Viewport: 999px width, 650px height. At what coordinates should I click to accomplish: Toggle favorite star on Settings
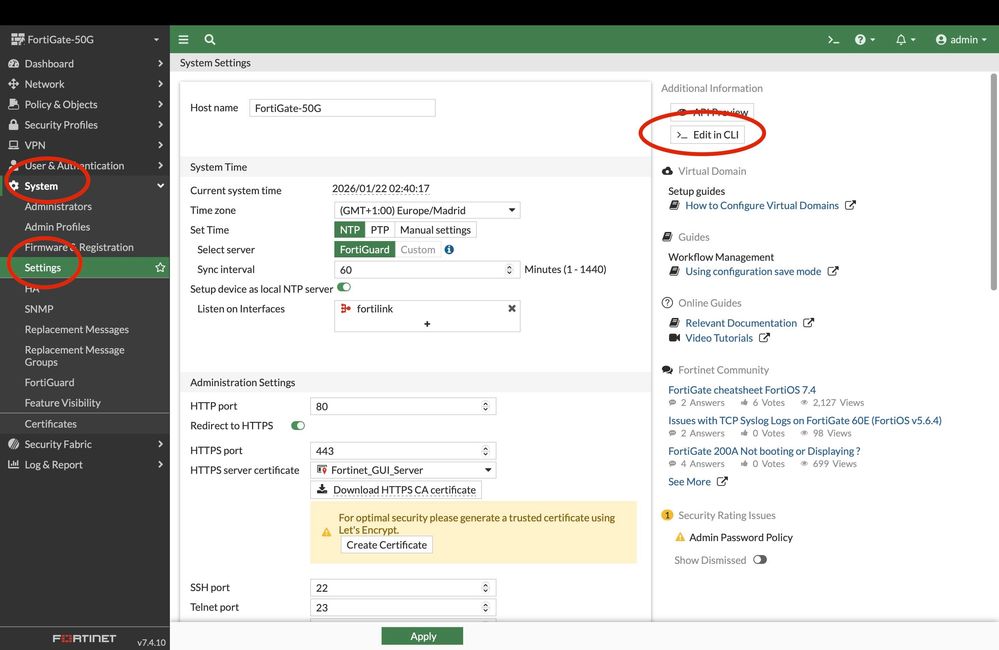160,268
